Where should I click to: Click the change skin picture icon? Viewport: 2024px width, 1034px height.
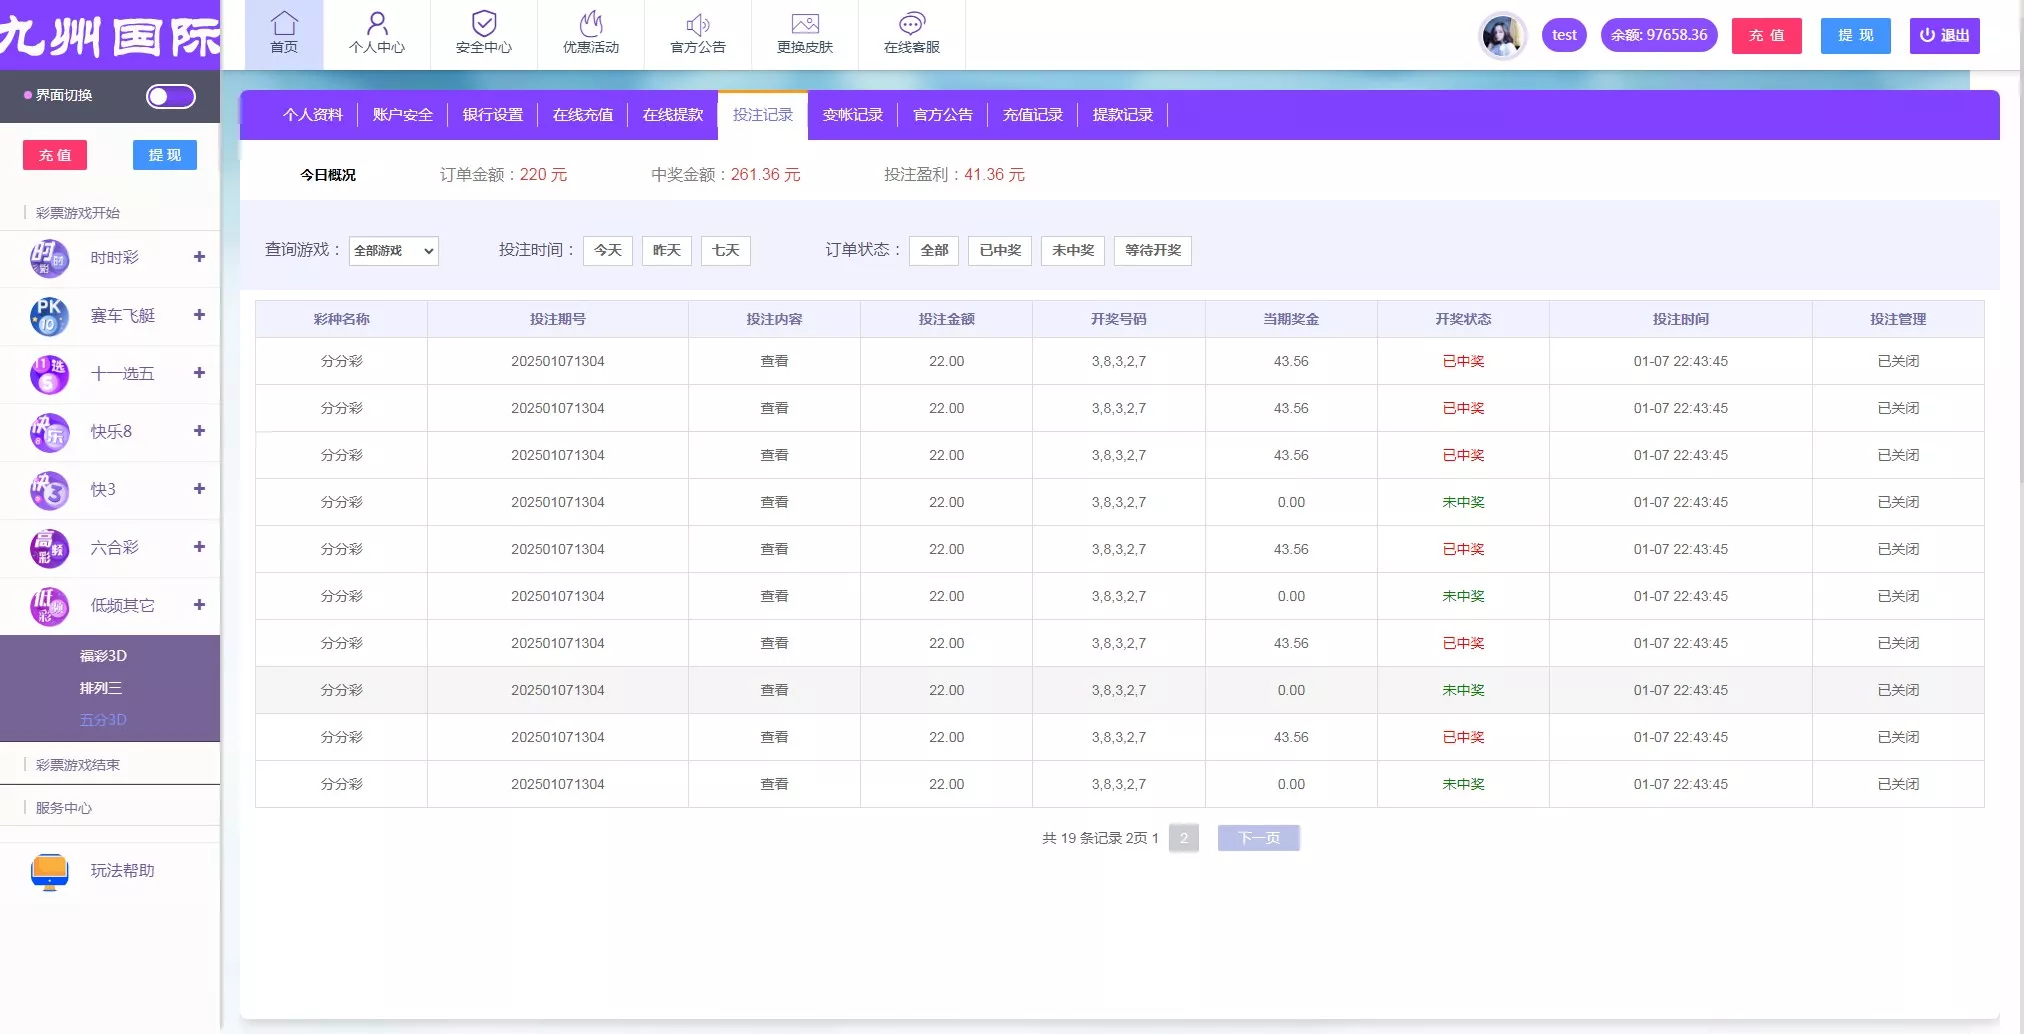(805, 23)
